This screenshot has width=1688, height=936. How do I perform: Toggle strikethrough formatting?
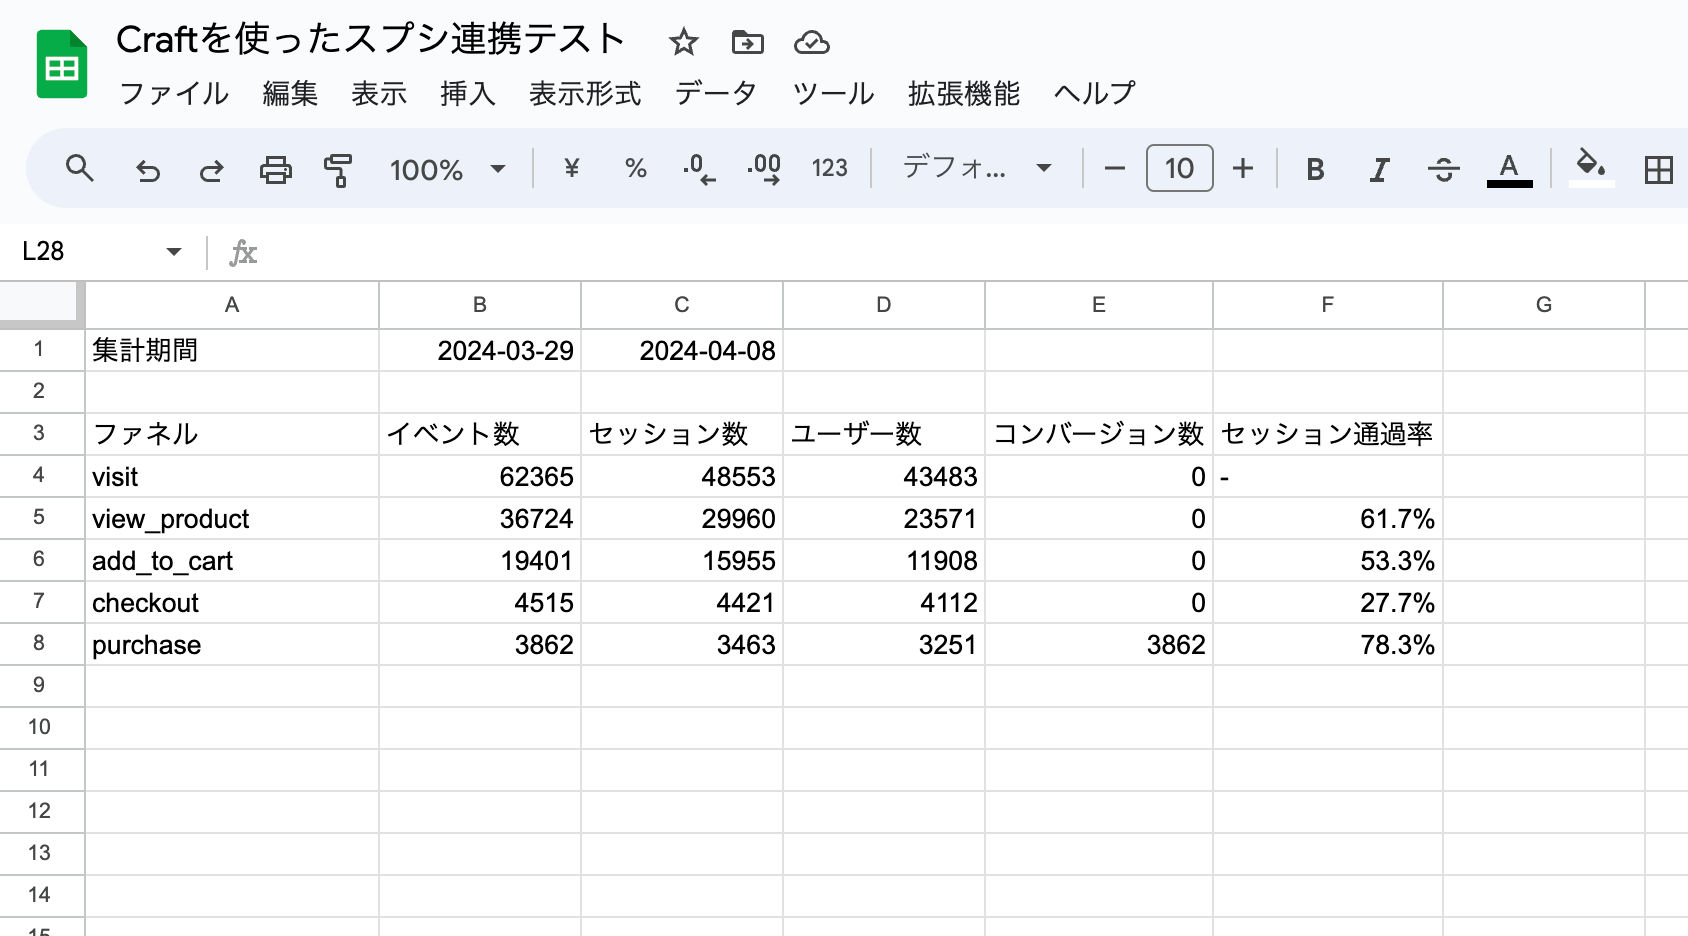(1443, 169)
